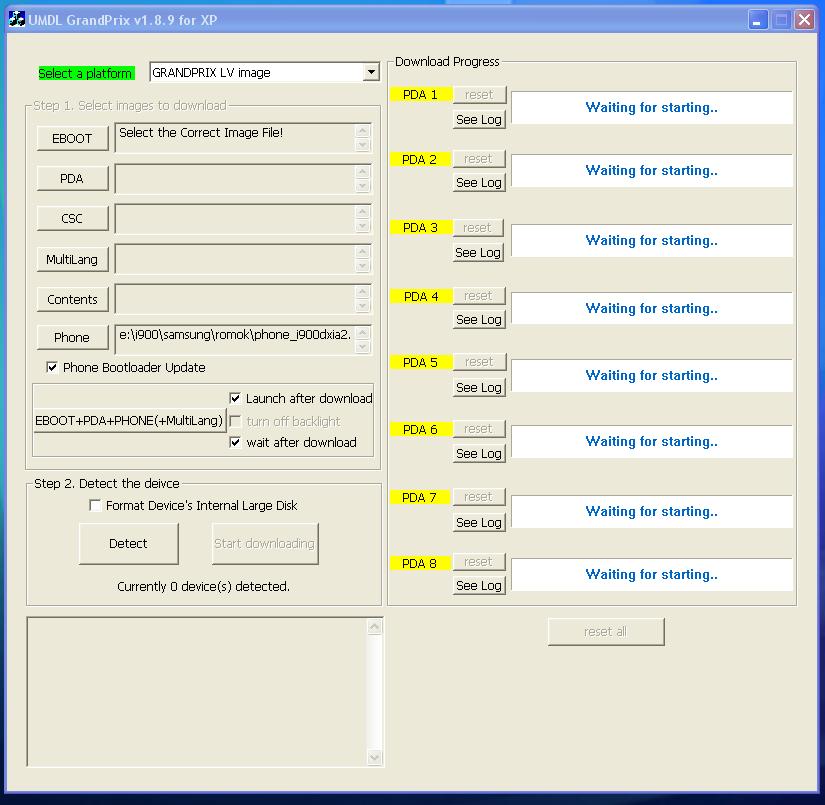
Task: Click the log area scroll up arrow
Action: tap(375, 626)
